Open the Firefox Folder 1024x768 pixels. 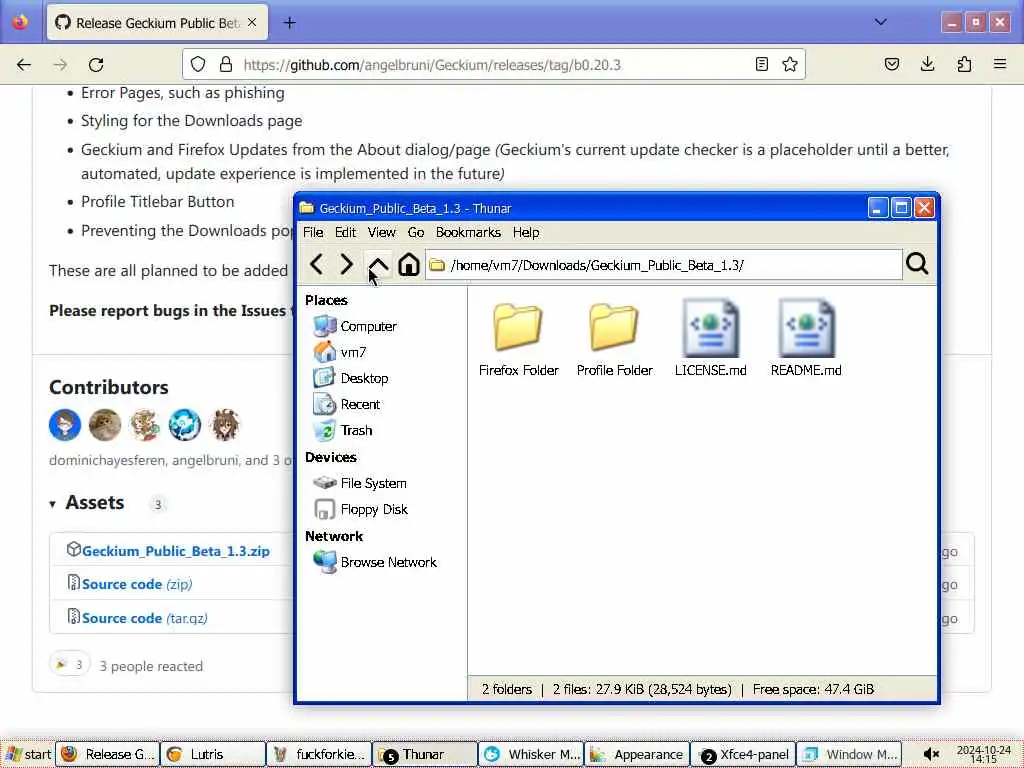(519, 340)
